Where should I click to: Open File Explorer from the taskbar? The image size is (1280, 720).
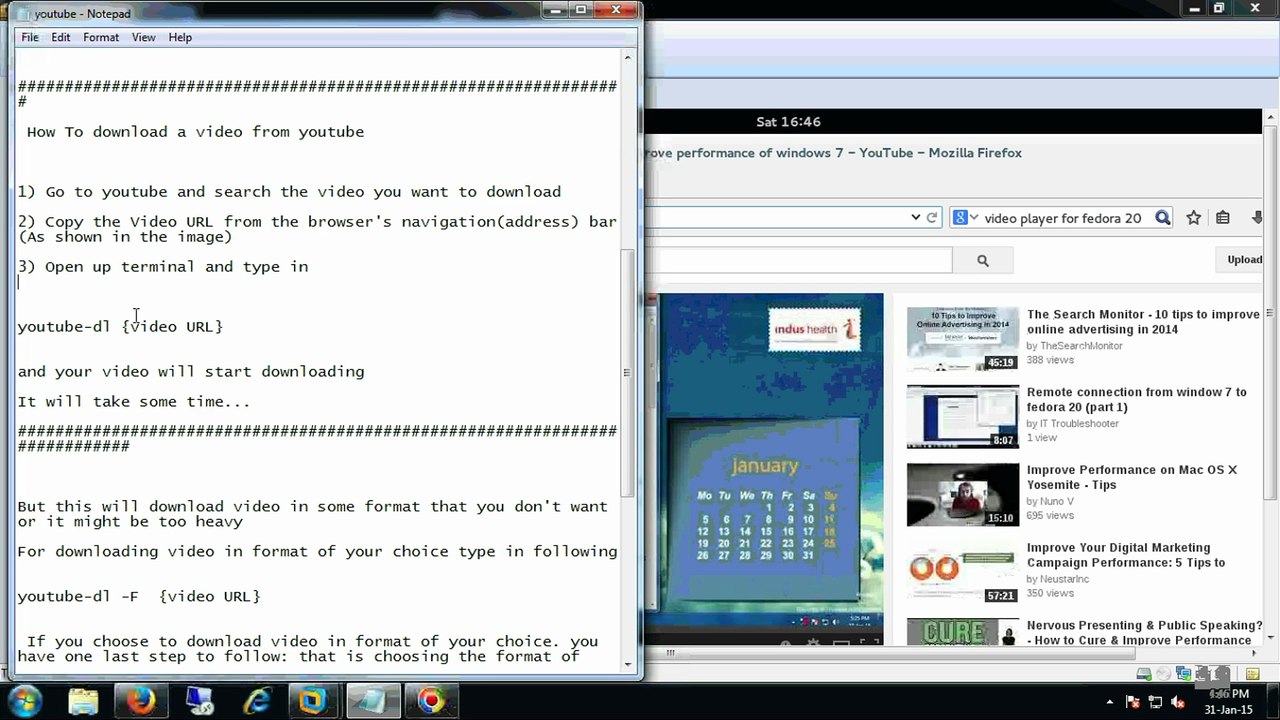pos(83,700)
